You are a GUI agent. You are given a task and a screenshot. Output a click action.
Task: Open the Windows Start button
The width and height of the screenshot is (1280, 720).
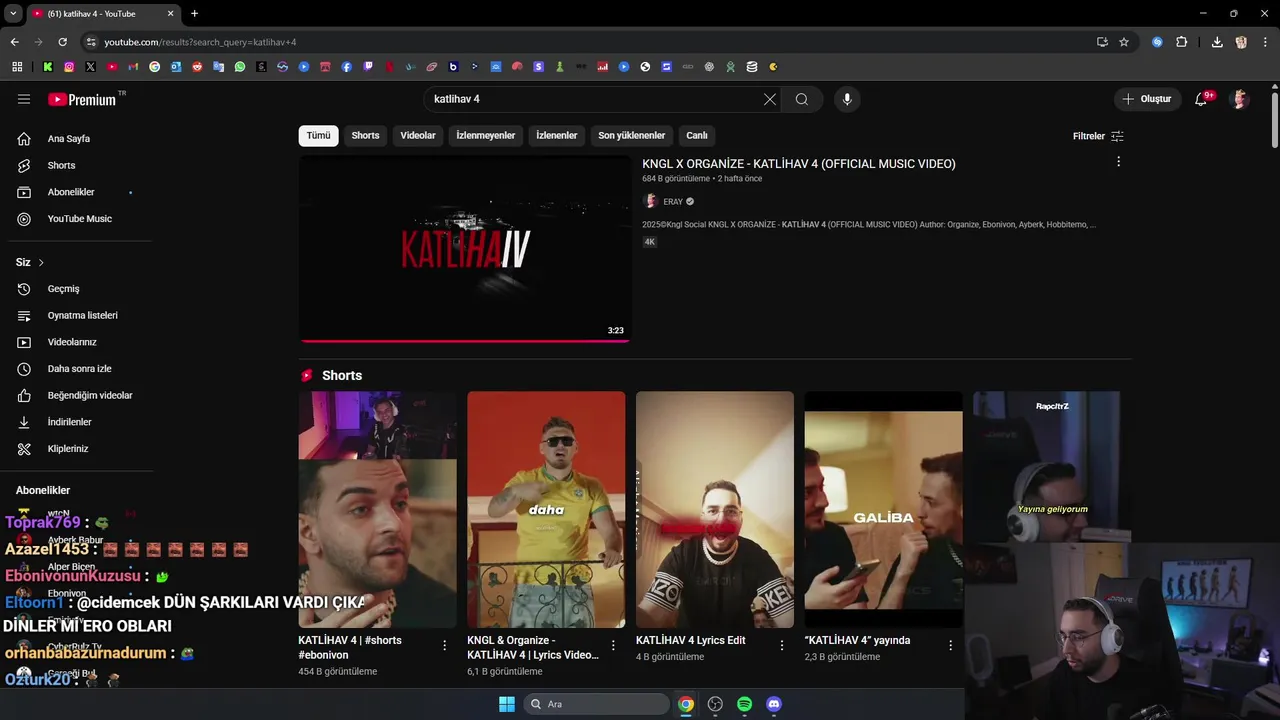click(x=507, y=704)
